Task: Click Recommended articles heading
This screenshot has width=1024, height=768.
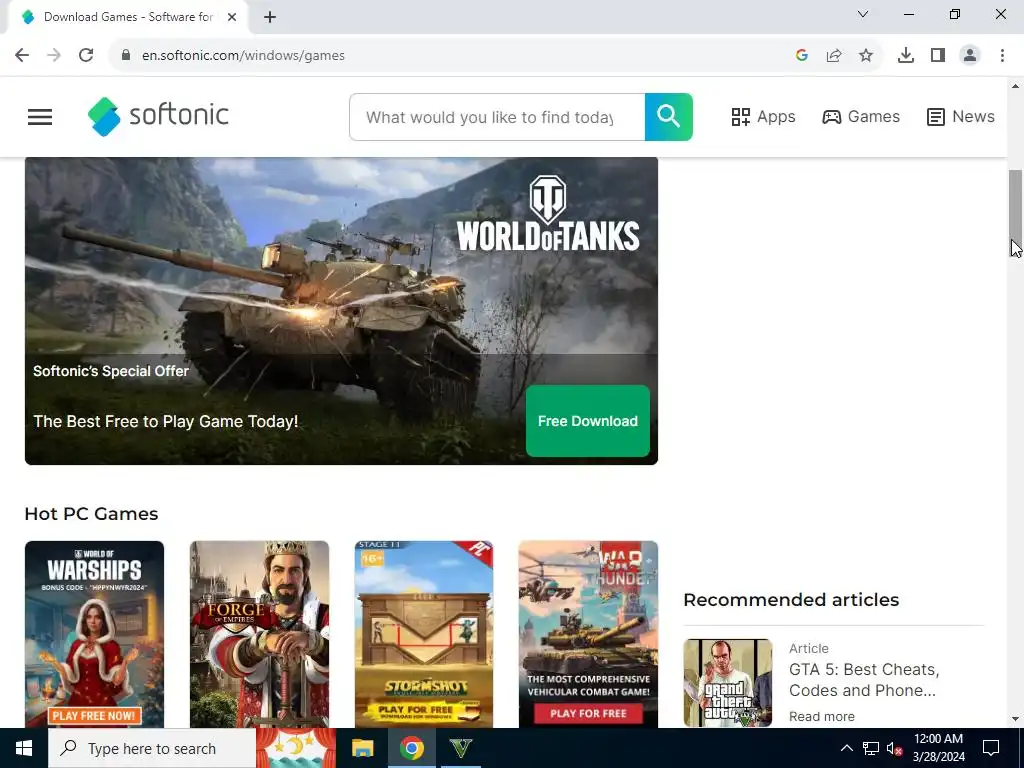Action: 792,600
